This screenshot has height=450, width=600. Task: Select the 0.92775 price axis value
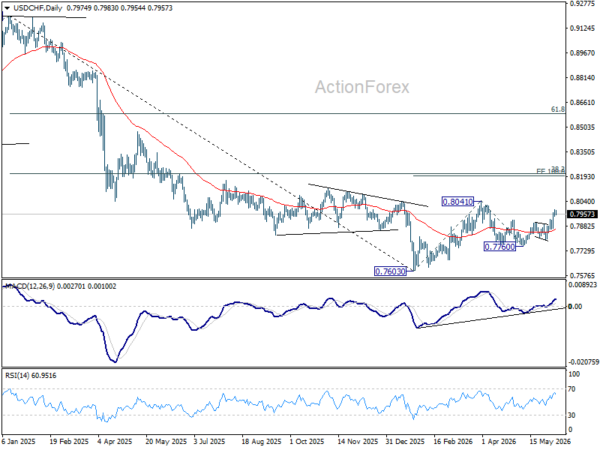coord(582,3)
